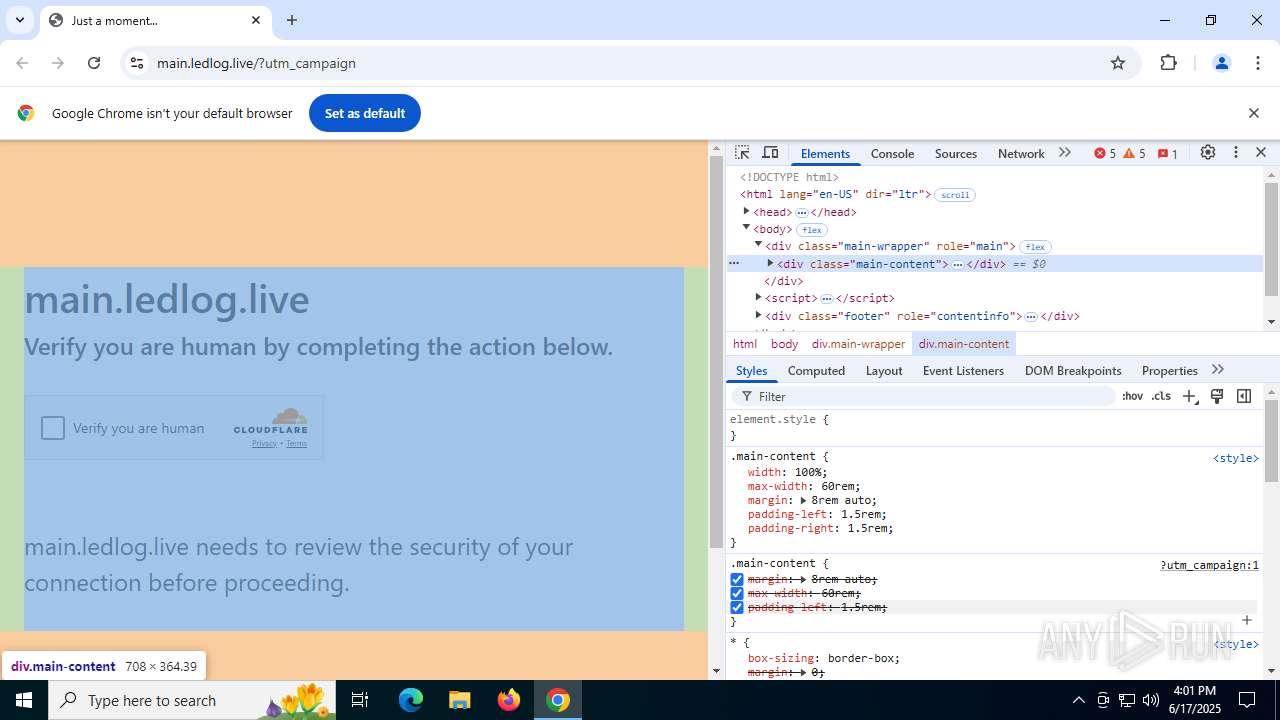This screenshot has height=720, width=1280.
Task: Click the address bar URL
Action: pyautogui.click(x=256, y=63)
